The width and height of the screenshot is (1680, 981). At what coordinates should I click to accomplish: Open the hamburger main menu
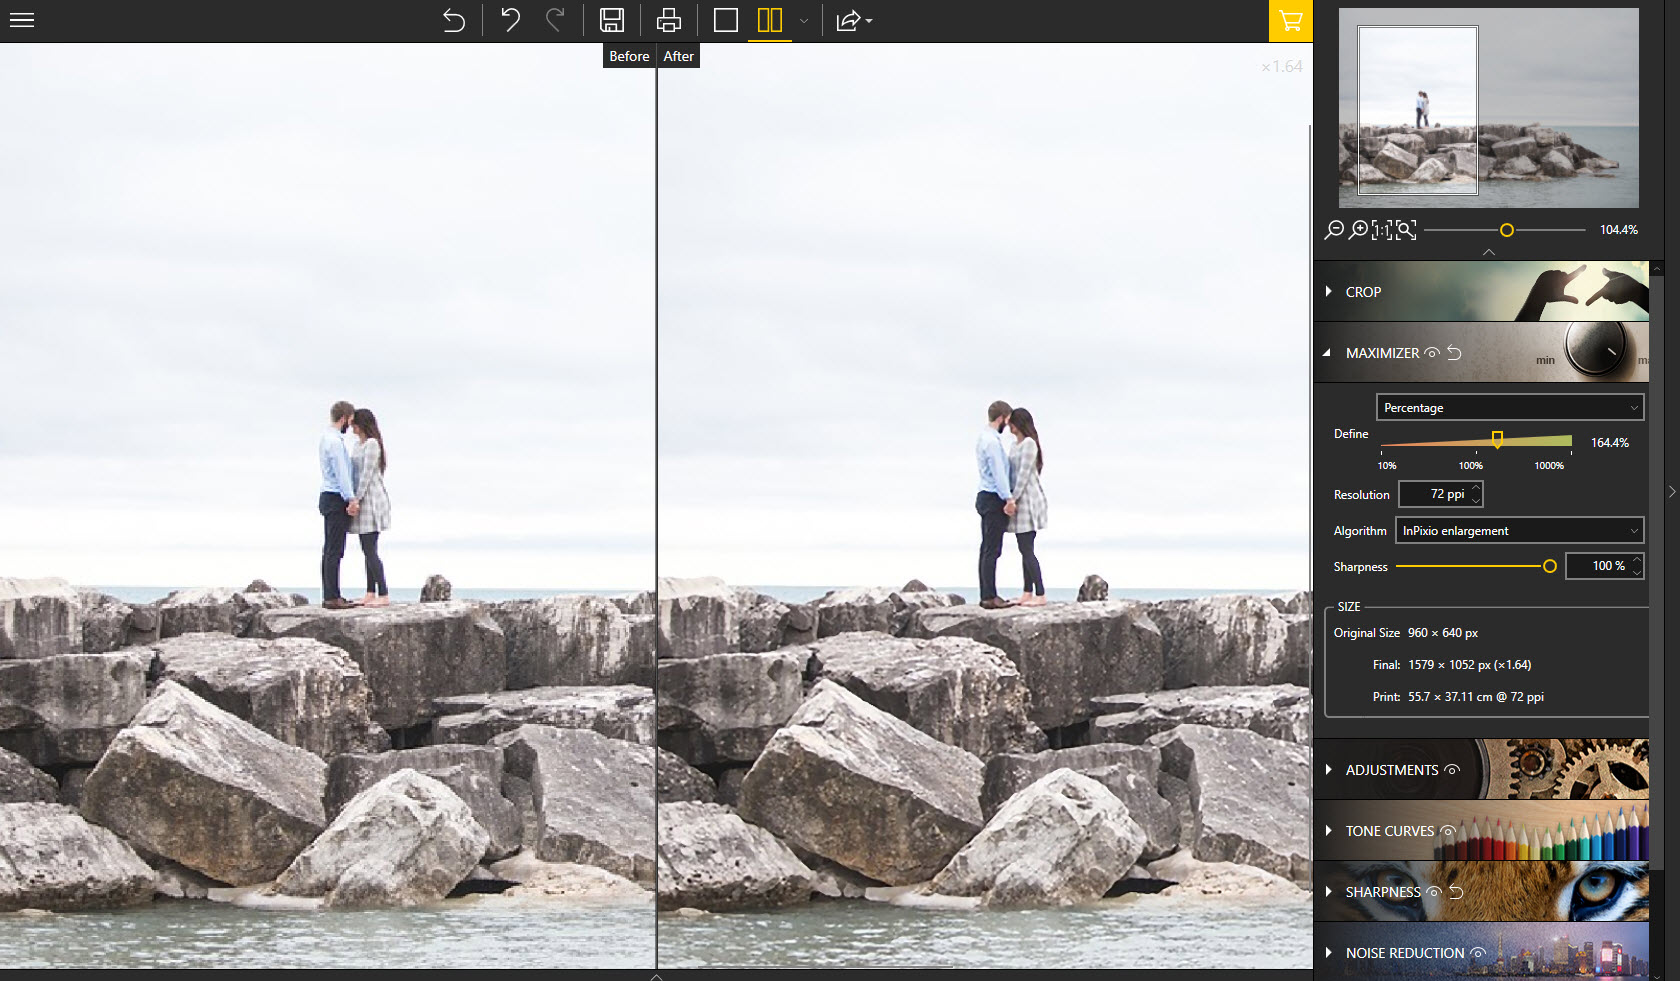coord(22,20)
